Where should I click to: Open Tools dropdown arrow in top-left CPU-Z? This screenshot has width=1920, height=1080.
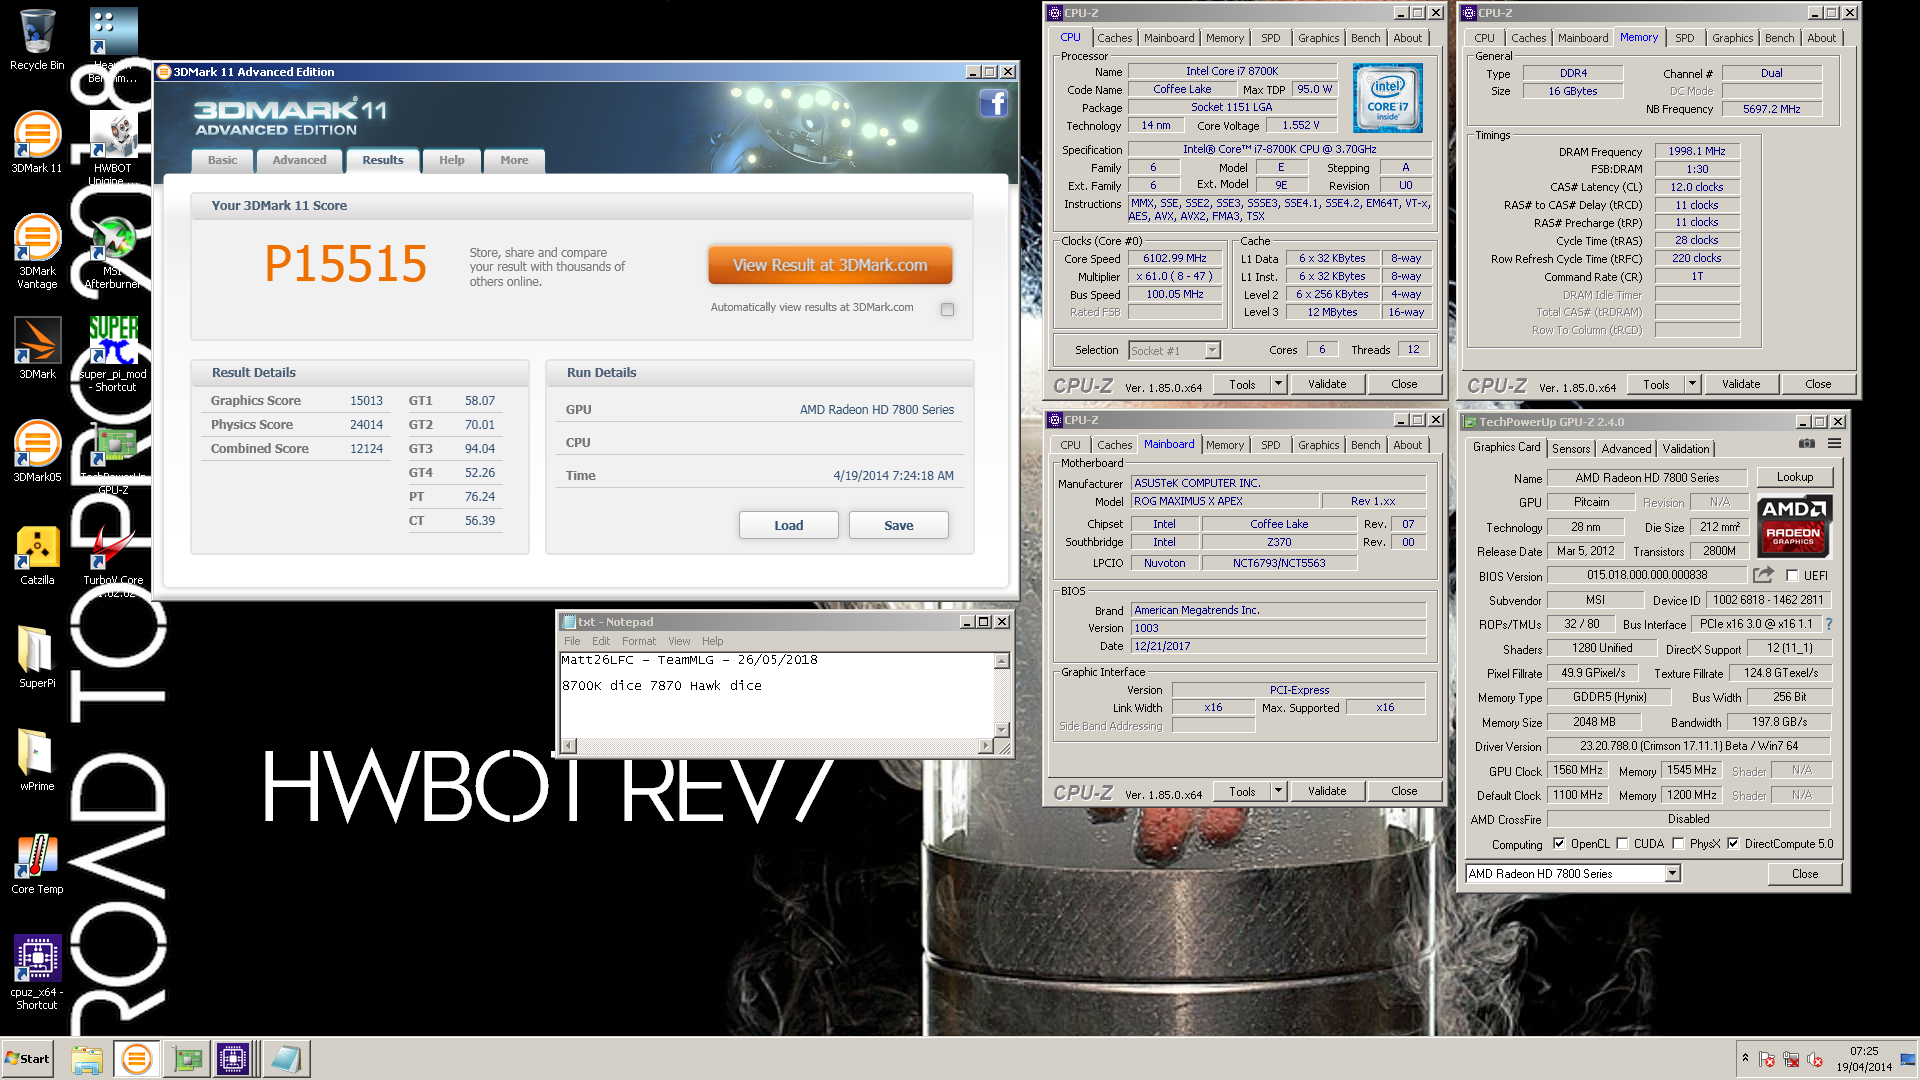pos(1277,384)
